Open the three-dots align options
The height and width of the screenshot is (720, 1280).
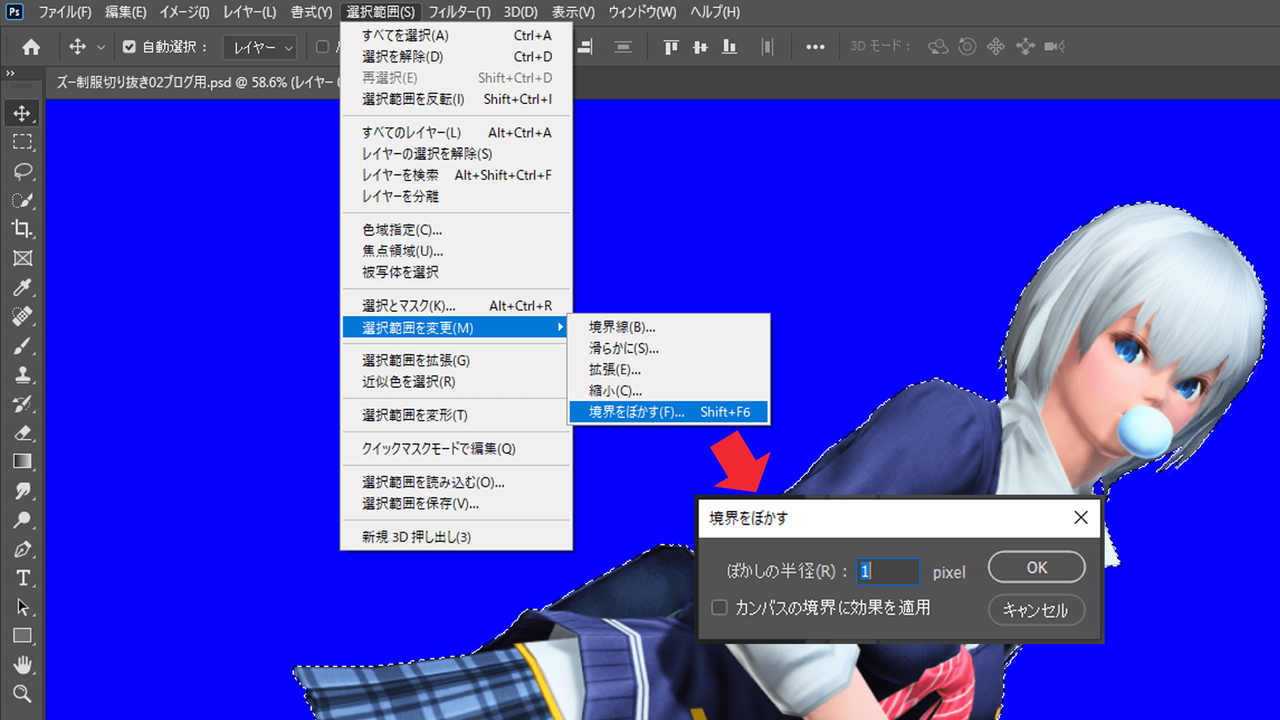[816, 47]
